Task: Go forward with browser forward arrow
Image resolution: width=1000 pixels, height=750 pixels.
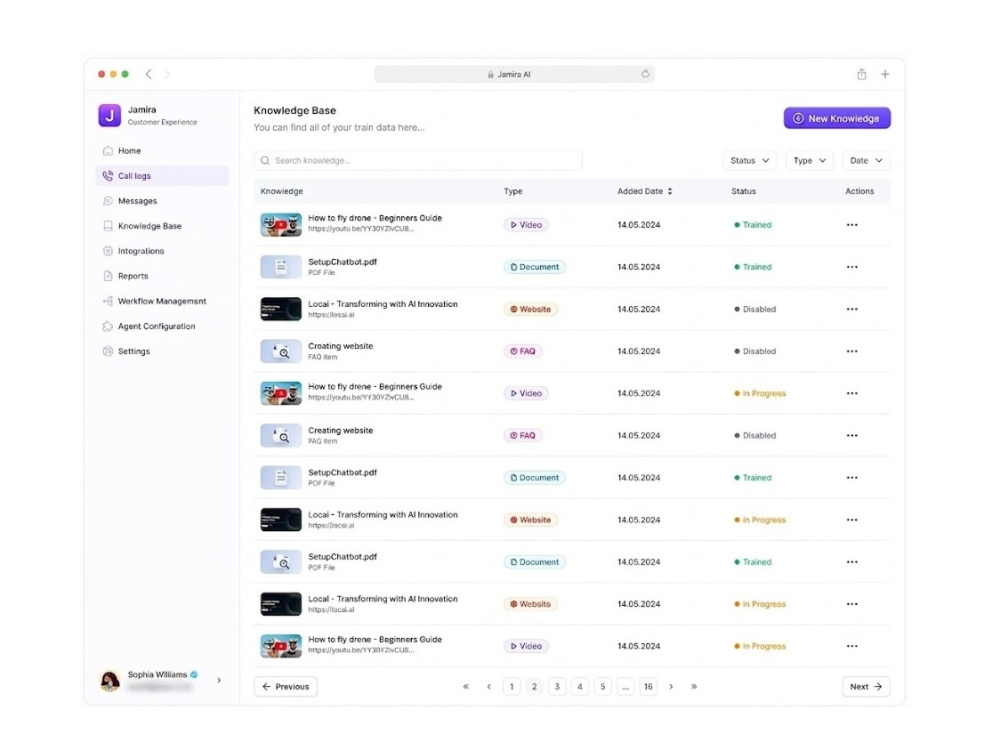Action: pyautogui.click(x=167, y=74)
